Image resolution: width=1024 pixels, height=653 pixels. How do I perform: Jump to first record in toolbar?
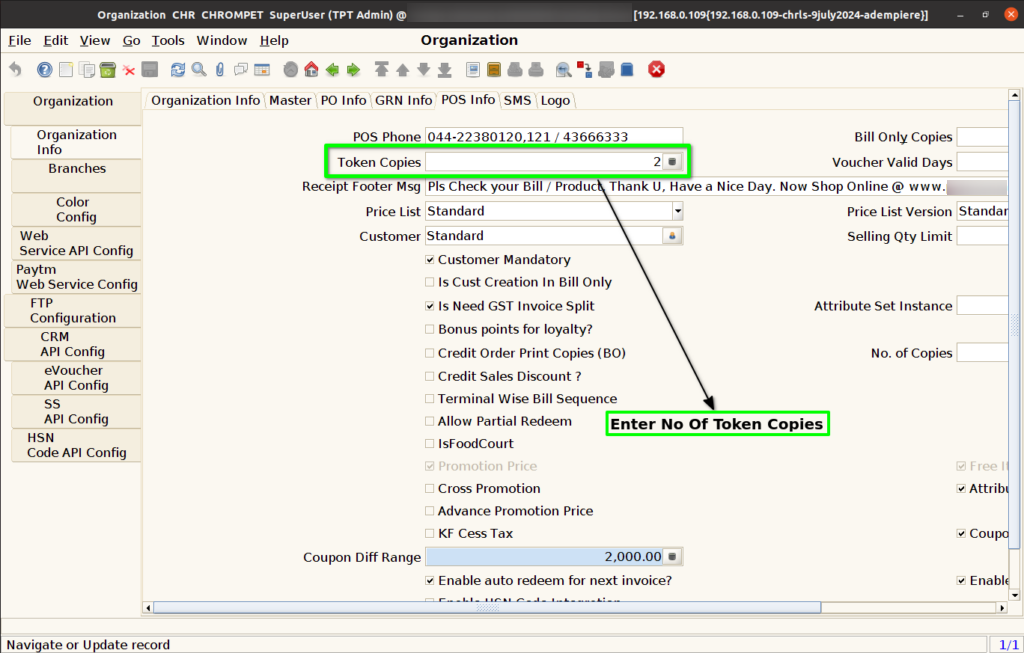click(x=381, y=69)
